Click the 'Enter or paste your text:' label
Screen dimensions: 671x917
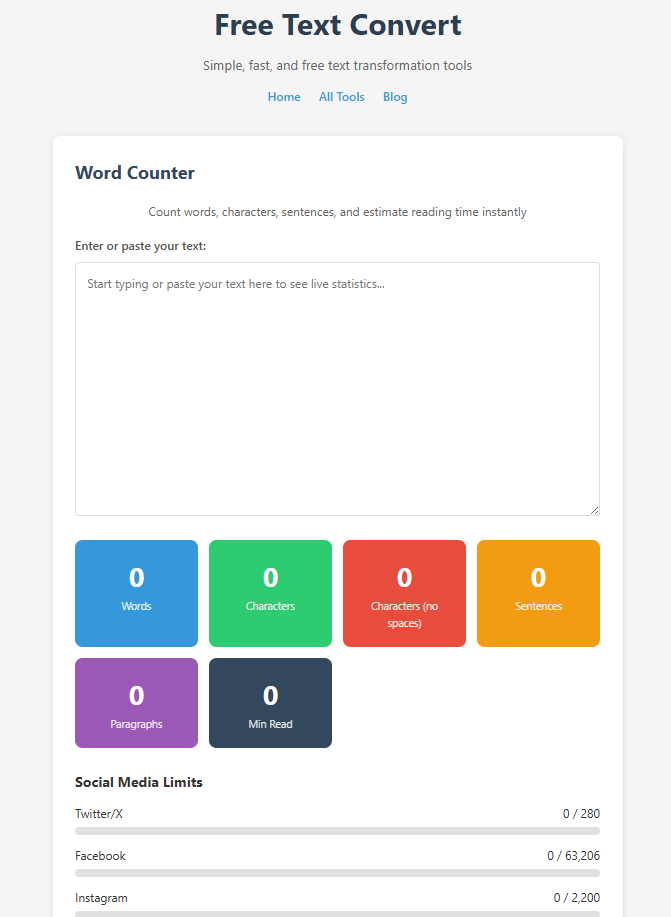point(140,246)
